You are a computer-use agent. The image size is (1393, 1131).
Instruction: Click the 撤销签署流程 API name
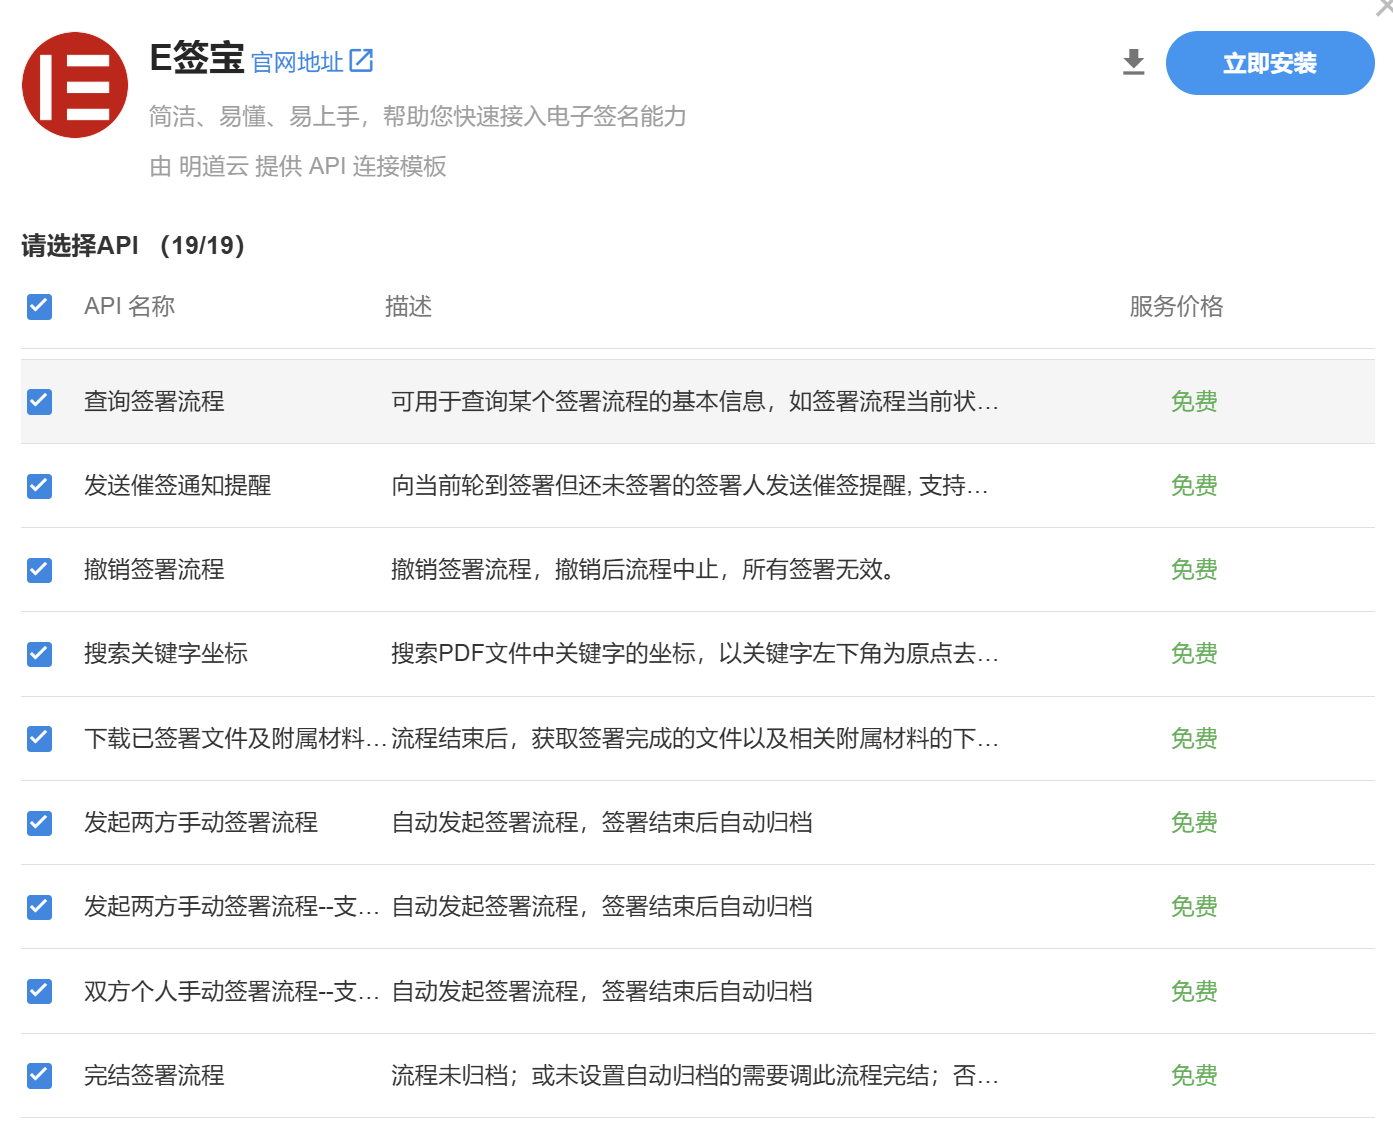[154, 569]
